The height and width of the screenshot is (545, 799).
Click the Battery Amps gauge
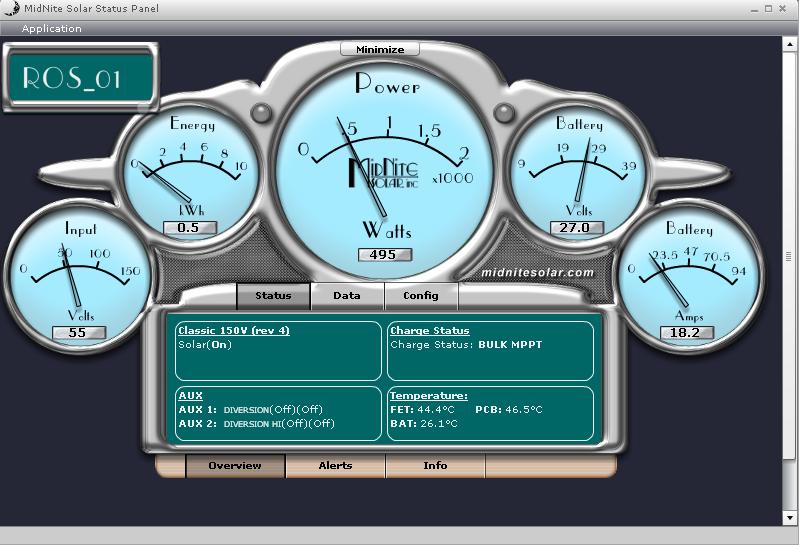[689, 278]
